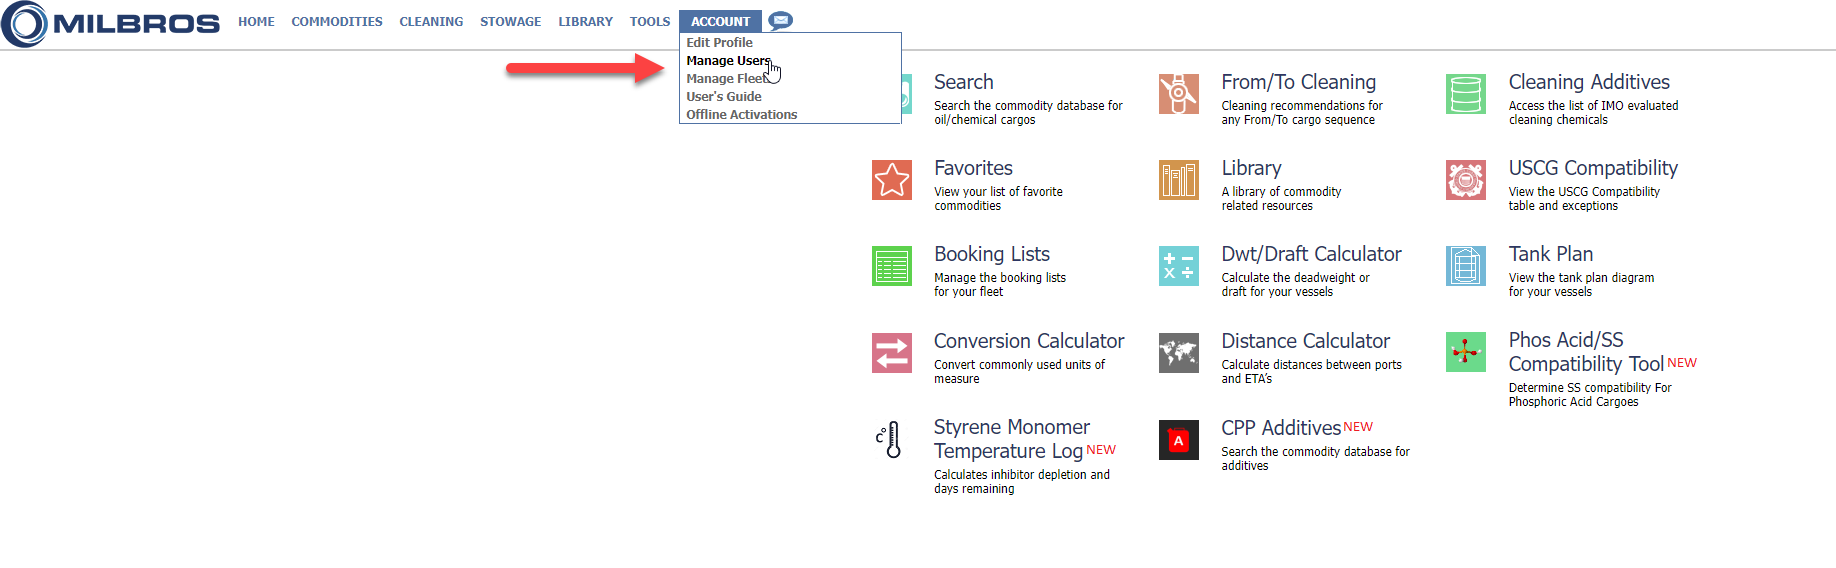Click the Favorites star icon
The image size is (1836, 568).
click(891, 180)
